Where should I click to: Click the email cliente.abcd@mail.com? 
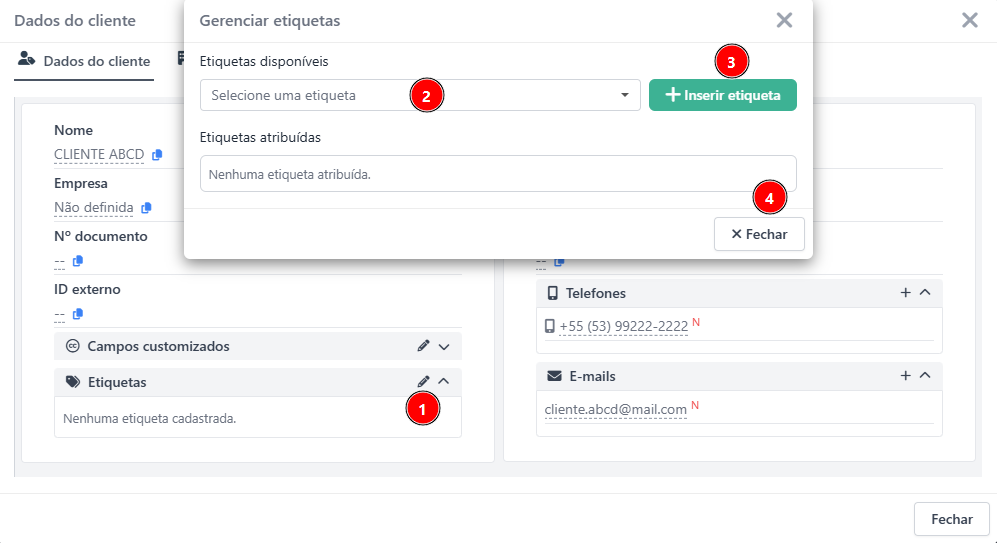pos(615,409)
